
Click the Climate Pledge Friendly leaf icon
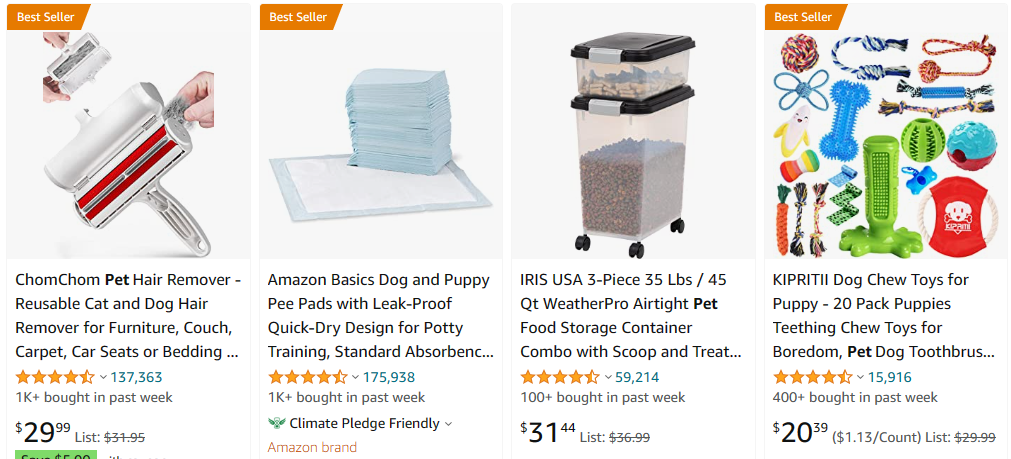click(277, 423)
